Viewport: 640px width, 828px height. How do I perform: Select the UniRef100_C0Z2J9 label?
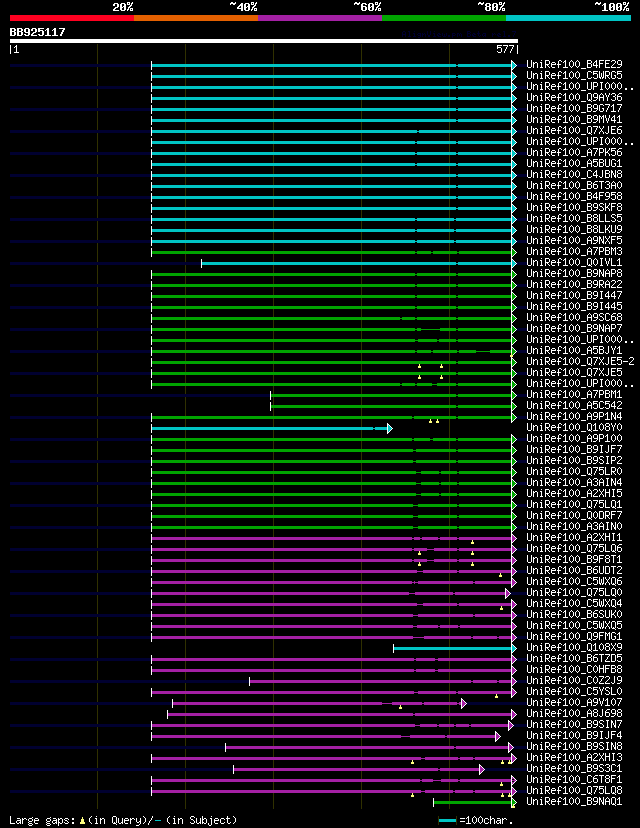coord(574,681)
